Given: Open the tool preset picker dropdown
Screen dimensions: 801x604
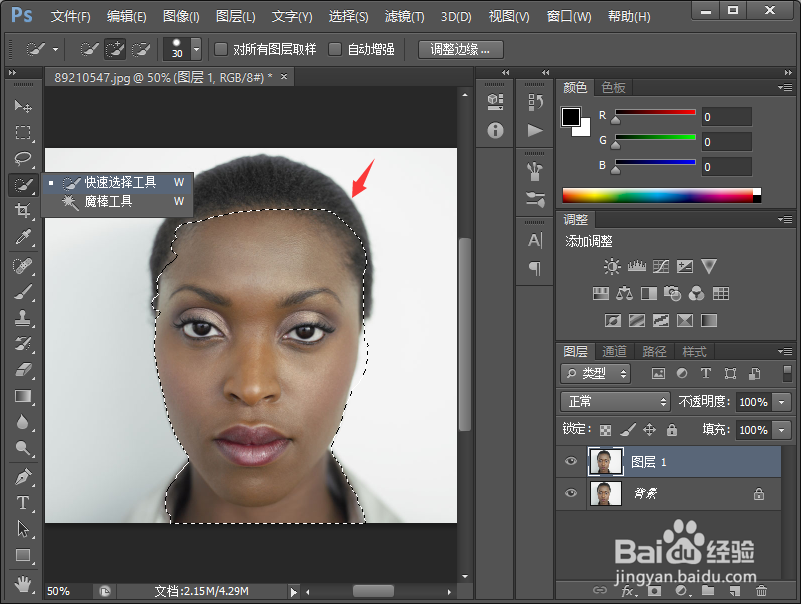Looking at the screenshot, I should pos(55,50).
